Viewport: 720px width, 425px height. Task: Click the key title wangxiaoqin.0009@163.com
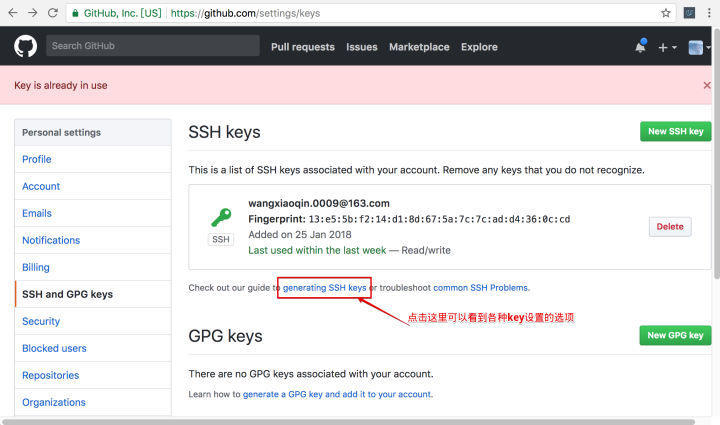pyautogui.click(x=319, y=203)
